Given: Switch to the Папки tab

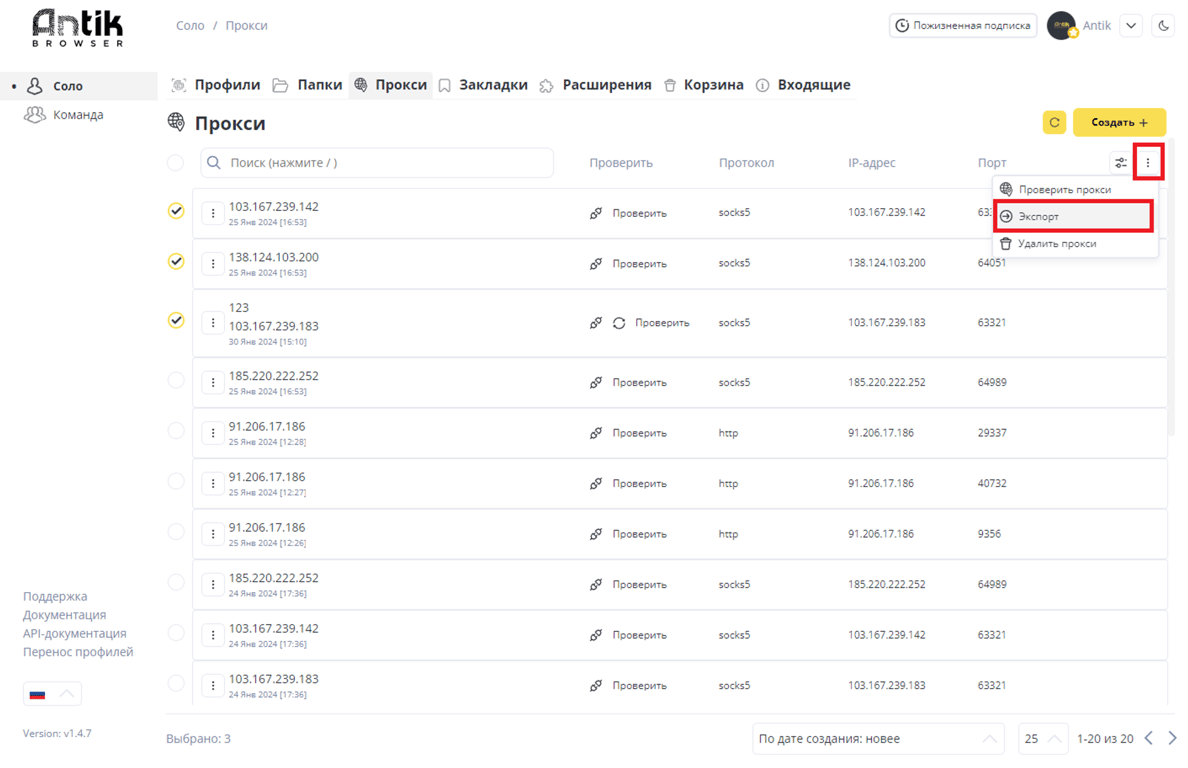Looking at the screenshot, I should click(x=308, y=85).
